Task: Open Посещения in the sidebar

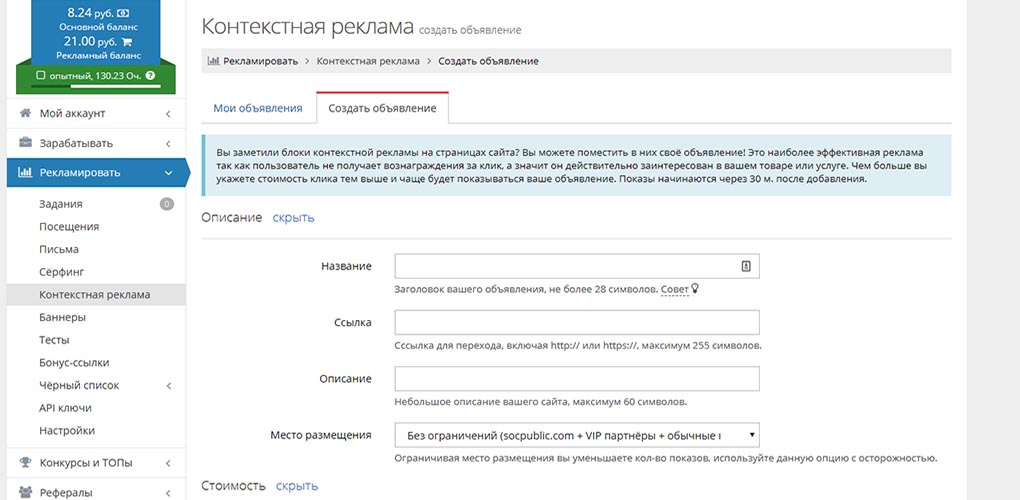Action: click(x=69, y=227)
